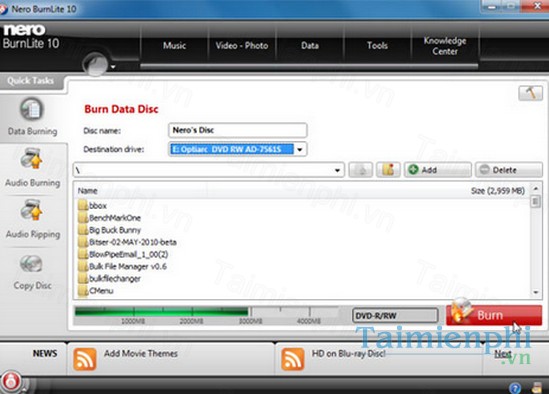Start burning with the Burn button
This screenshot has width=549, height=394.
[494, 315]
